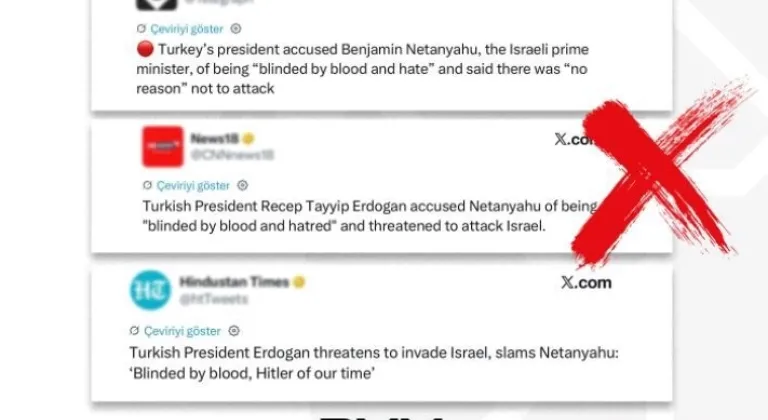The height and width of the screenshot is (420, 768).
Task: Open translation settings gear in News18 tweet
Action: point(242,185)
